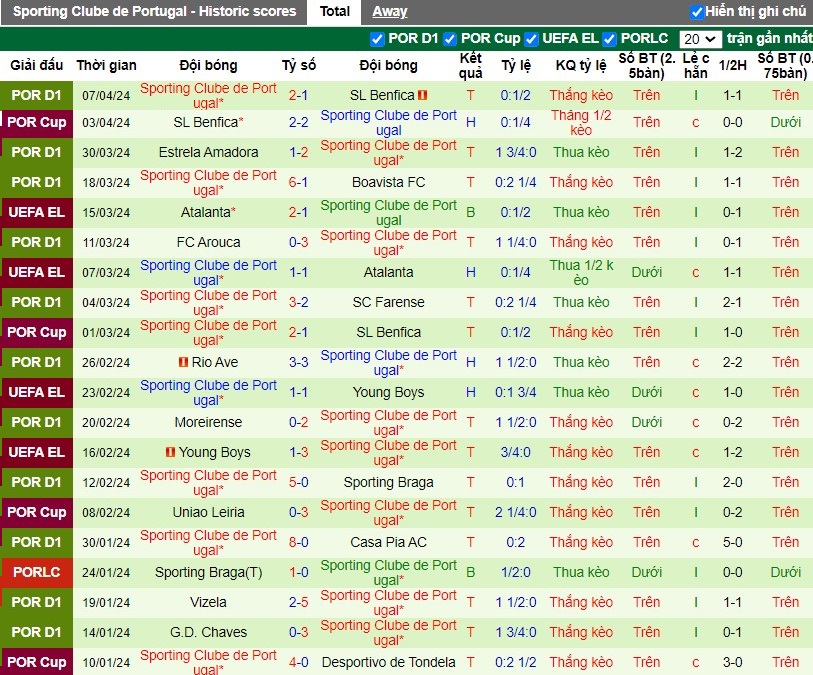Open Moreirense team link
Screen dimensions: 813x675
(208, 423)
